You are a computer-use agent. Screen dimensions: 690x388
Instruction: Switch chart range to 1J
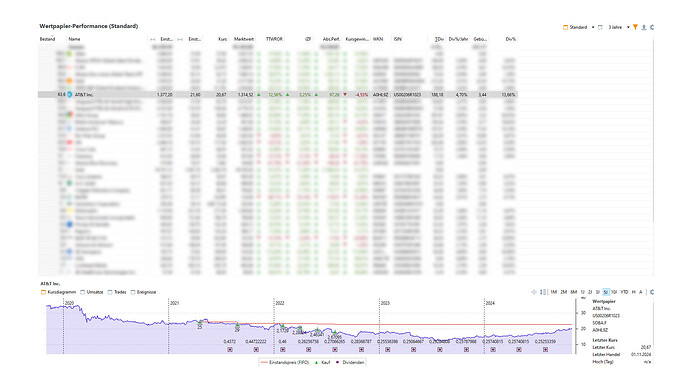(583, 292)
